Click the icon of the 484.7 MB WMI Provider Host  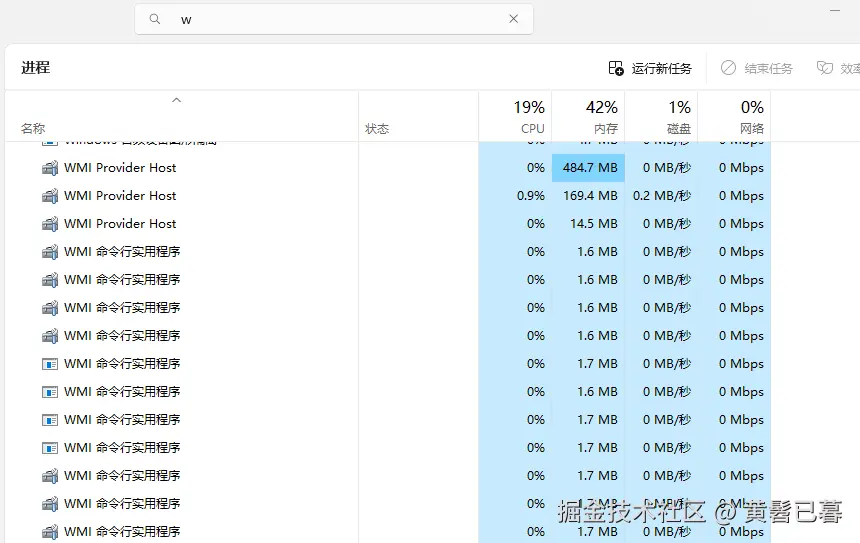click(x=50, y=168)
